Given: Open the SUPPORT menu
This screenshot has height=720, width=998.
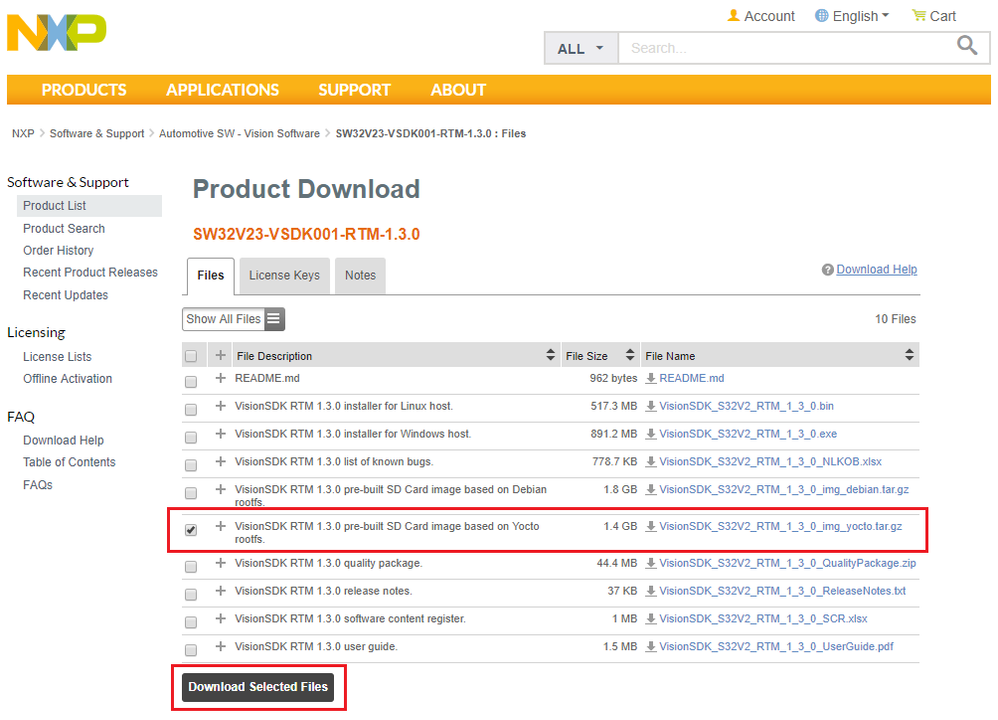Looking at the screenshot, I should click(x=355, y=90).
